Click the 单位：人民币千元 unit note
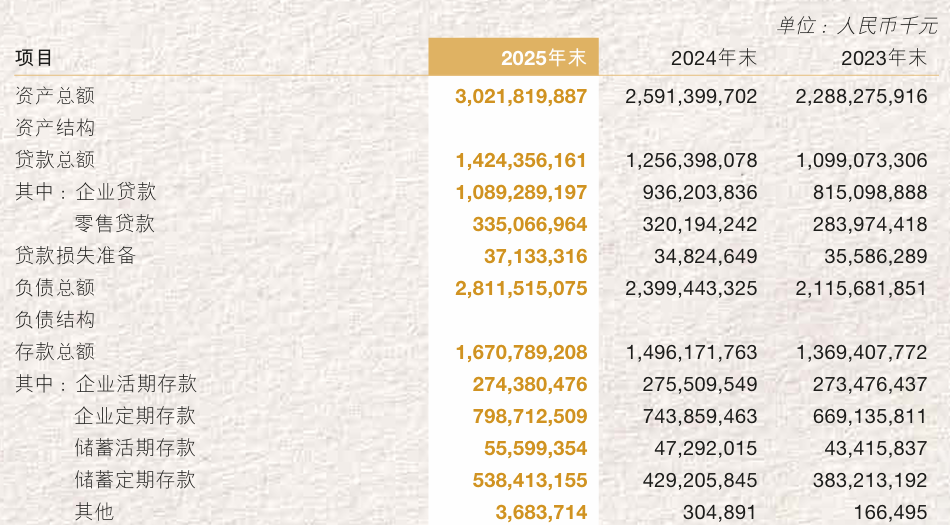 pos(857,26)
